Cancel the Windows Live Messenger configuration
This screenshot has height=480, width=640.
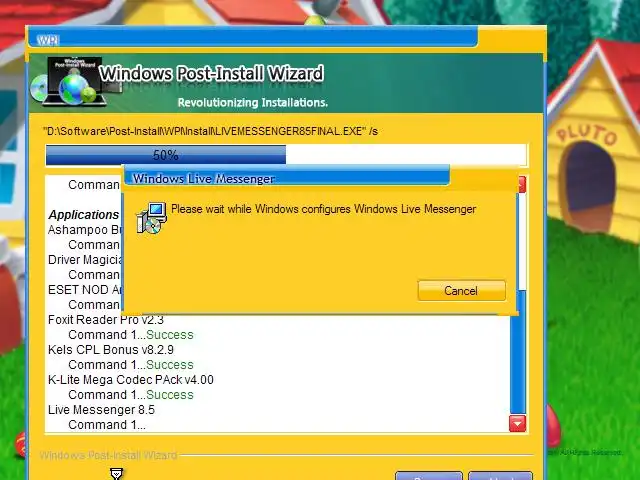pyautogui.click(x=461, y=291)
